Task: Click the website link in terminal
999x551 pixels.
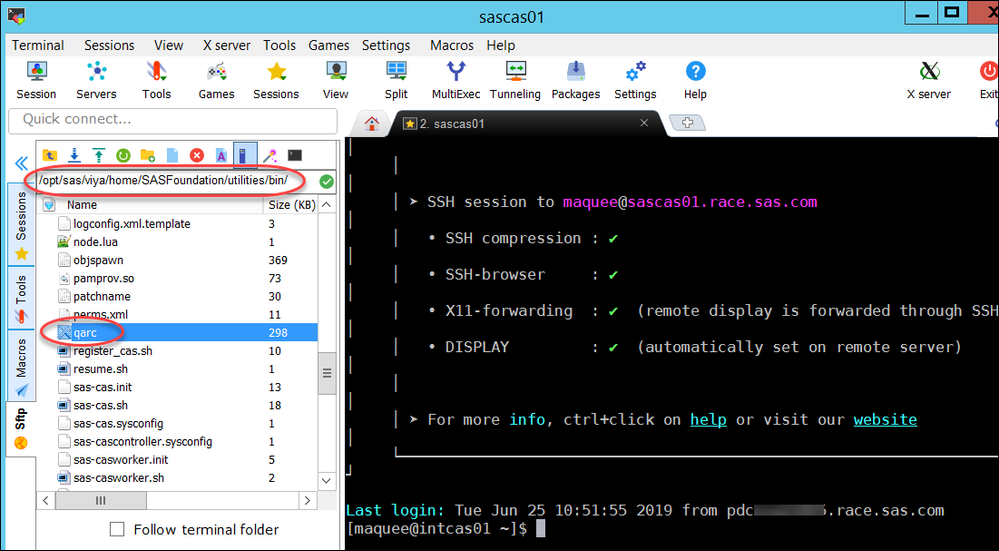Action: 884,419
